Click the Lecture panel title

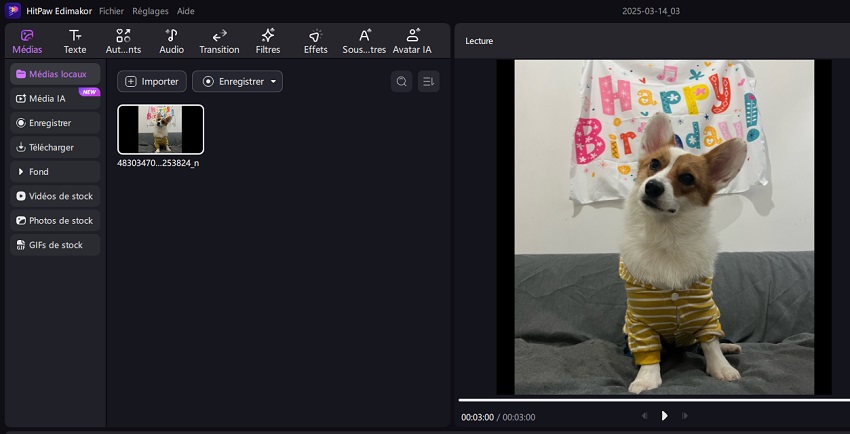pyautogui.click(x=479, y=41)
